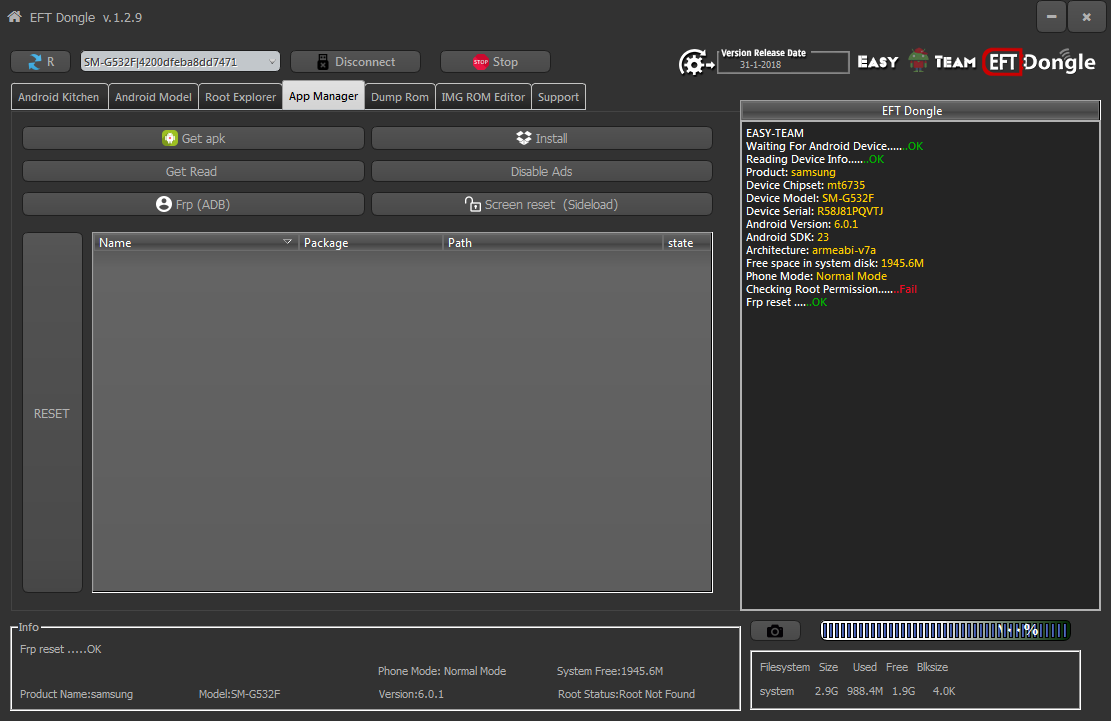
Task: Switch to the Android Model tab
Action: 153,97
